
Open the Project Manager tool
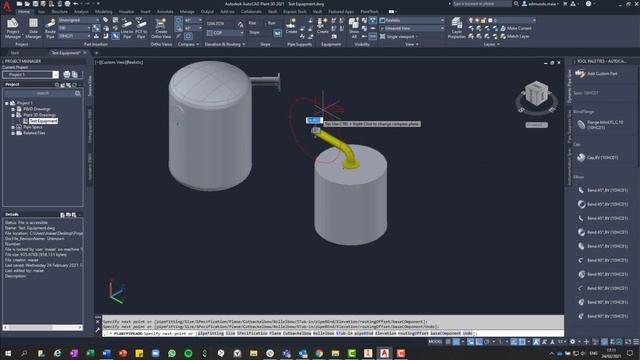[13, 28]
